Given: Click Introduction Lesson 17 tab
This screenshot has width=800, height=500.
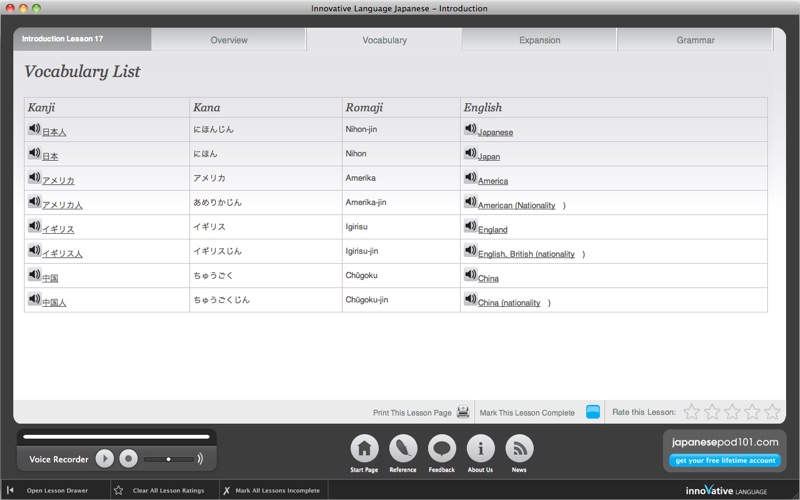Looking at the screenshot, I should point(82,39).
